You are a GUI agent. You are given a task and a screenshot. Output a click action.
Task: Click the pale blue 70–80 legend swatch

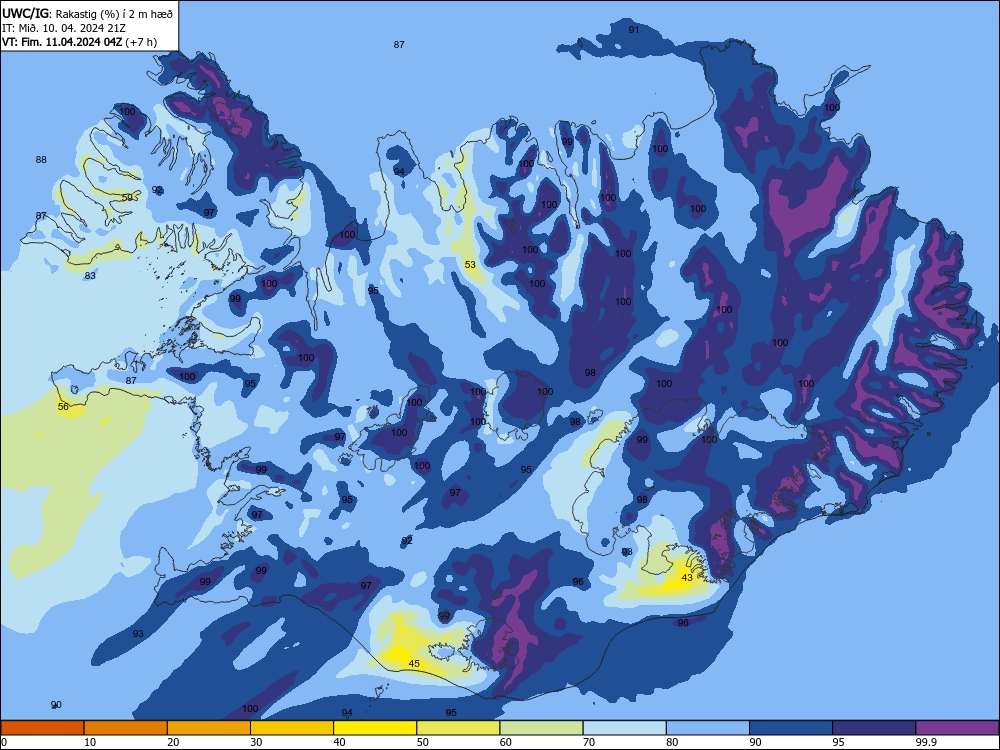624,728
